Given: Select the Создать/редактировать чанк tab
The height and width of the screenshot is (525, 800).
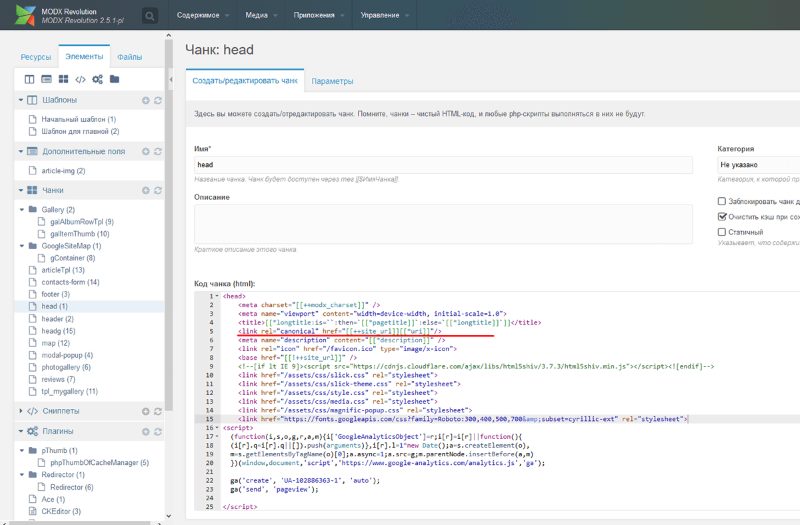Looking at the screenshot, I should [x=245, y=81].
